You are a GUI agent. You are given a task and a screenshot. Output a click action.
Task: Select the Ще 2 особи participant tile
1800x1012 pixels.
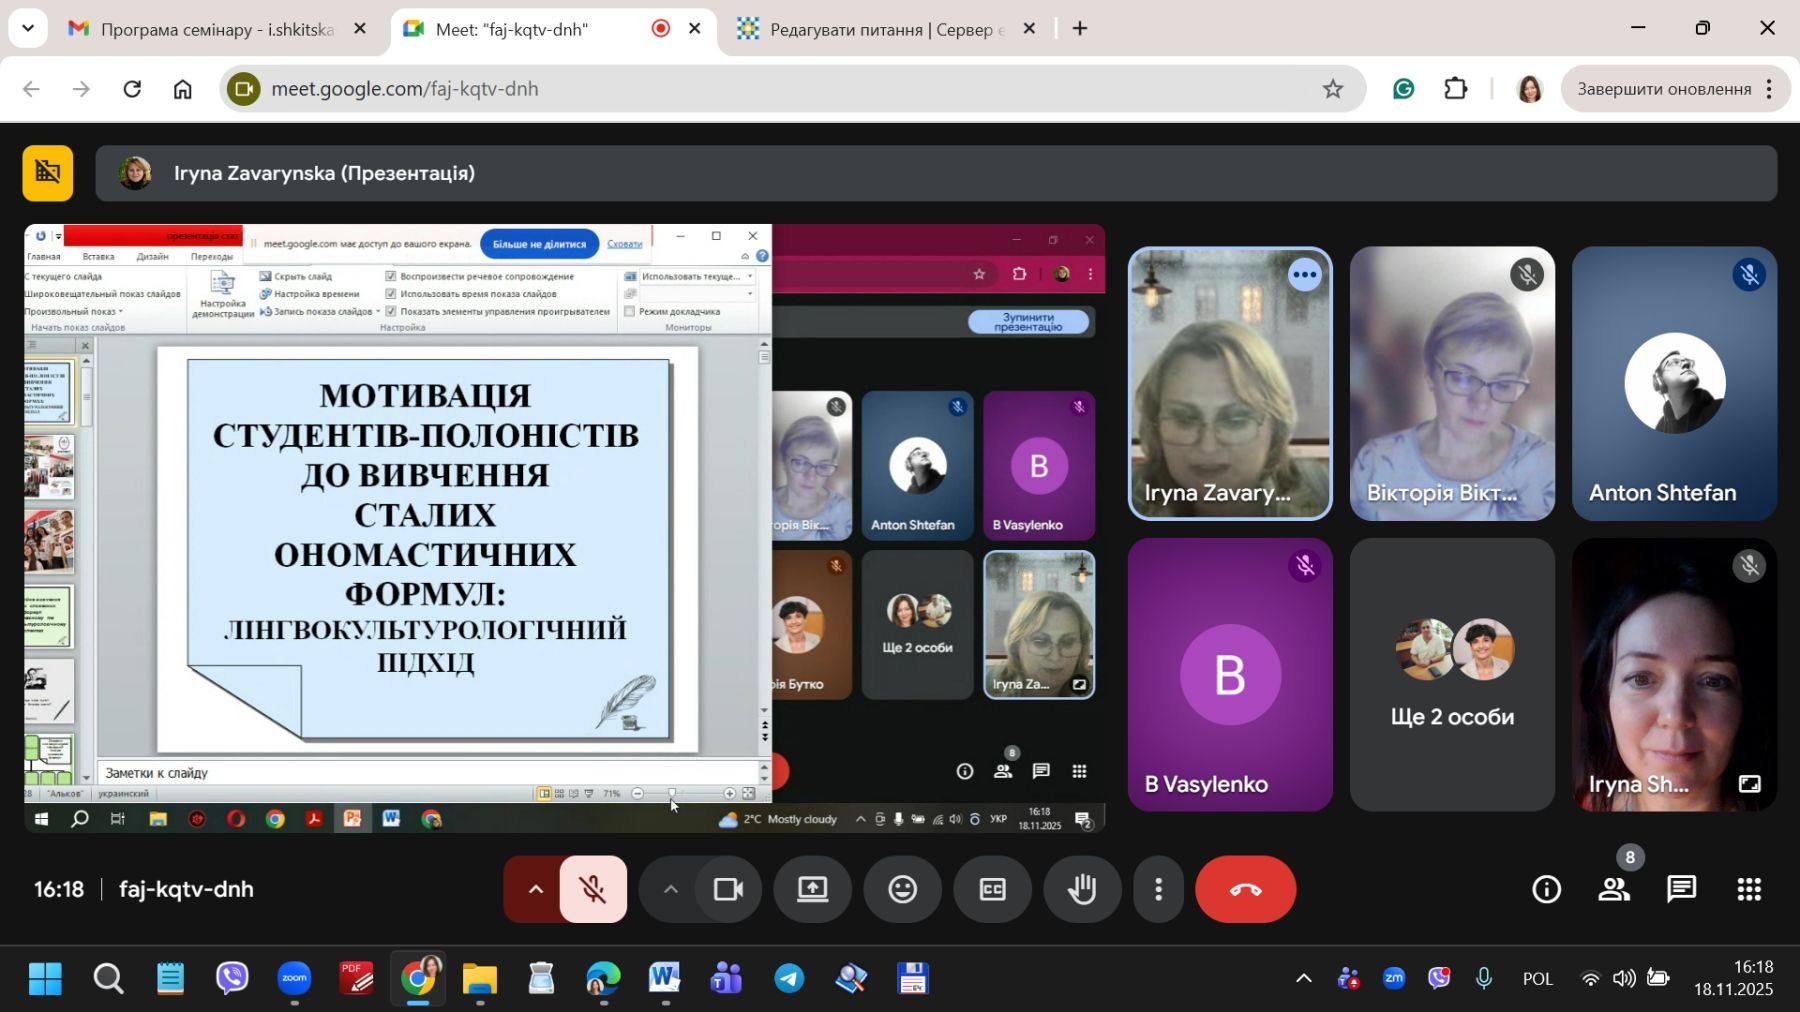point(1452,674)
